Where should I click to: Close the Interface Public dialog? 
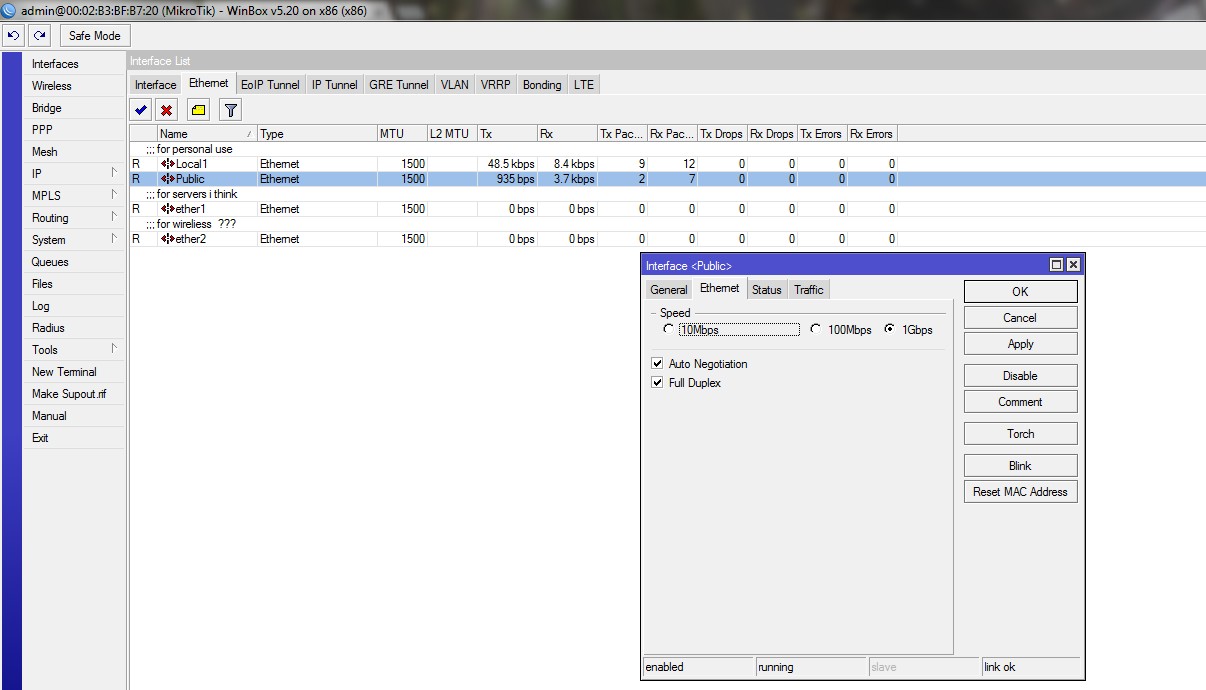tap(1073, 265)
